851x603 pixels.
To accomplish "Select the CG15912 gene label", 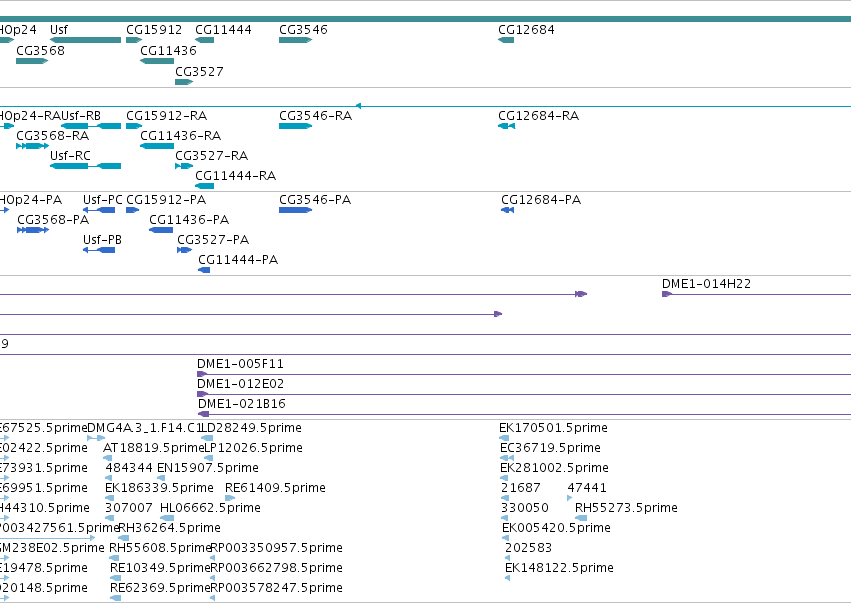I will point(154,30).
